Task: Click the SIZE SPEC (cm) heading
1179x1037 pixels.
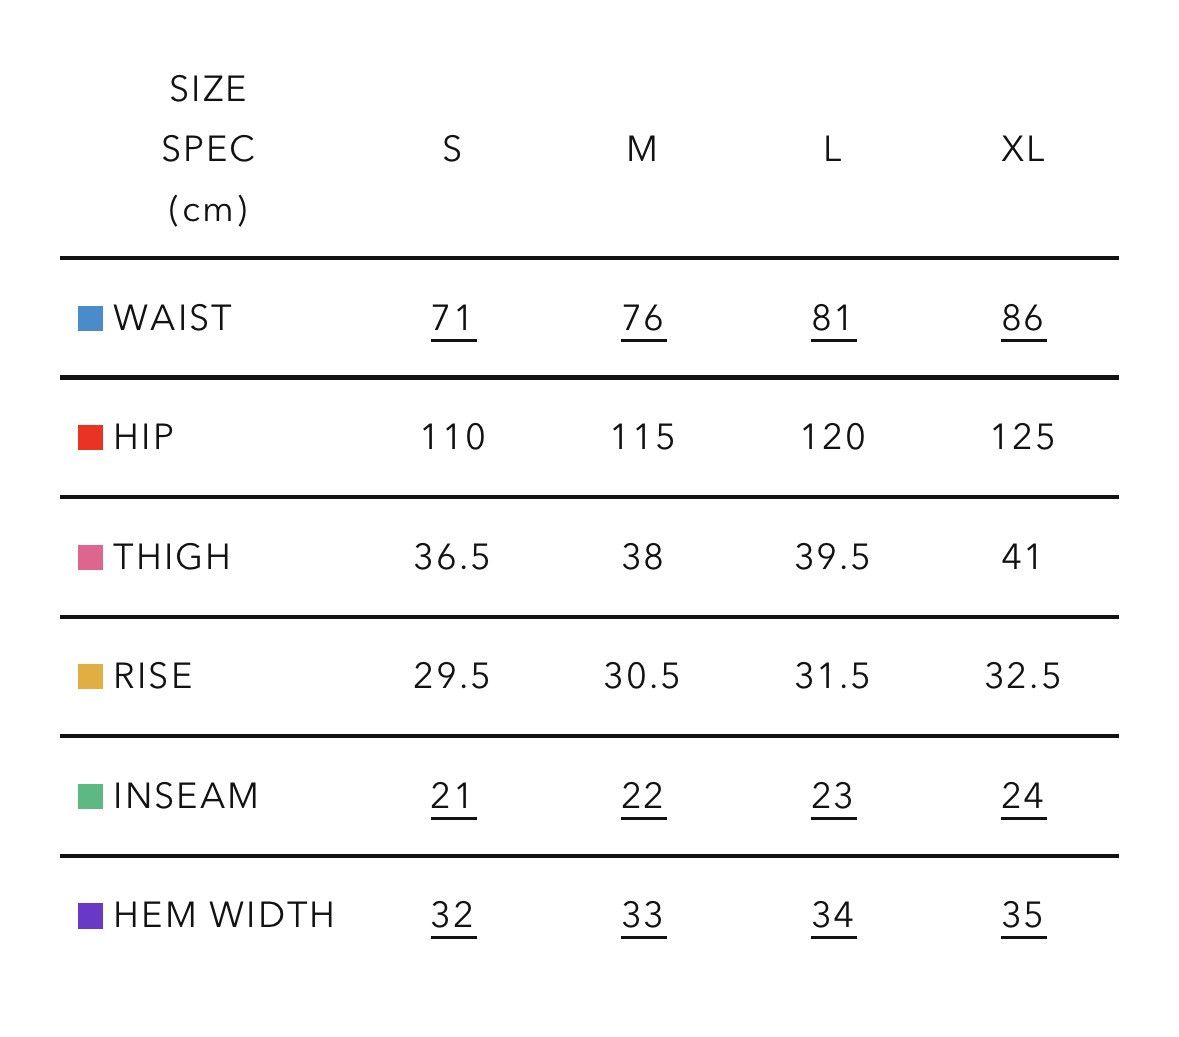Action: pos(208,149)
